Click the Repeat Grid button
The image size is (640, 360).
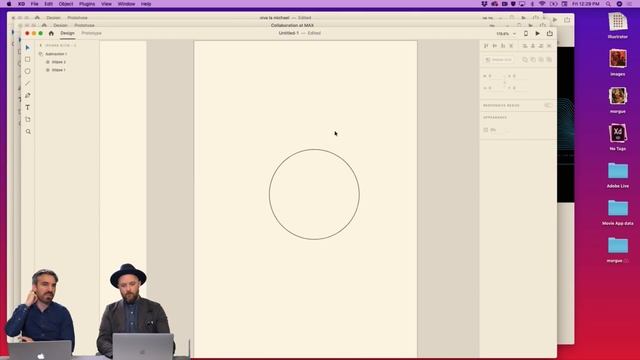(499, 60)
